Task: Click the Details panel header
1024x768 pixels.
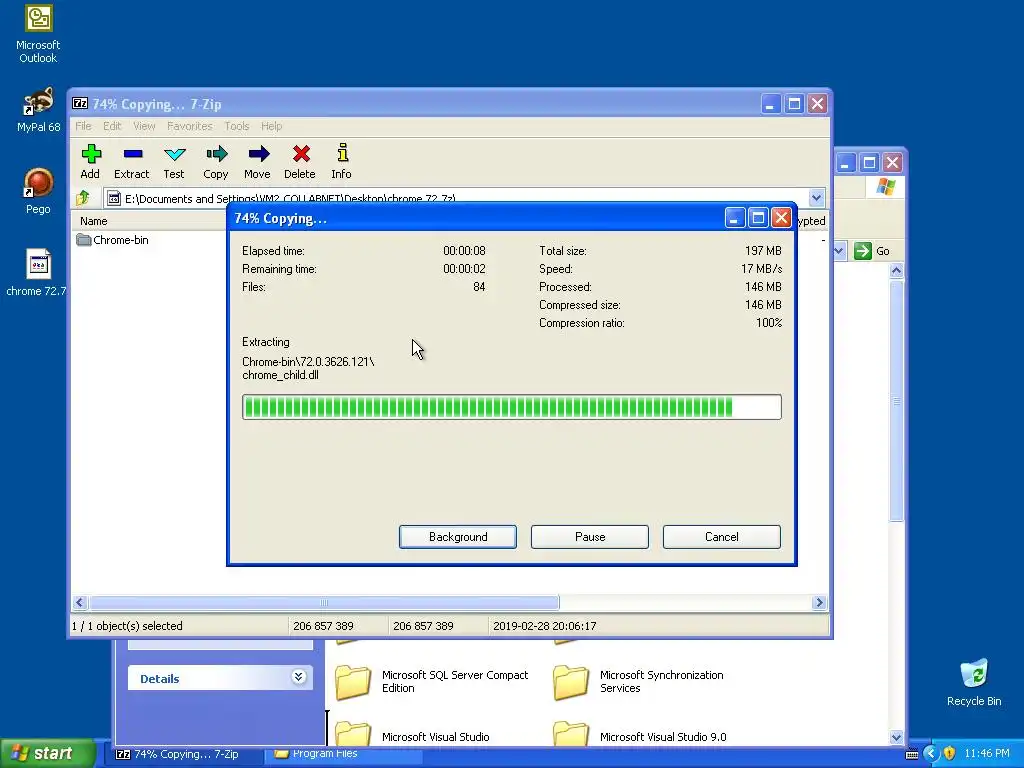Action: click(x=220, y=678)
